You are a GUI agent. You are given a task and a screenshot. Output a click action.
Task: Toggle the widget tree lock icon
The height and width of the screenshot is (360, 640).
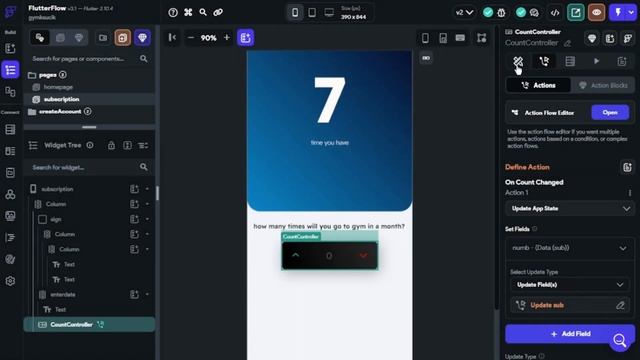[111, 145]
